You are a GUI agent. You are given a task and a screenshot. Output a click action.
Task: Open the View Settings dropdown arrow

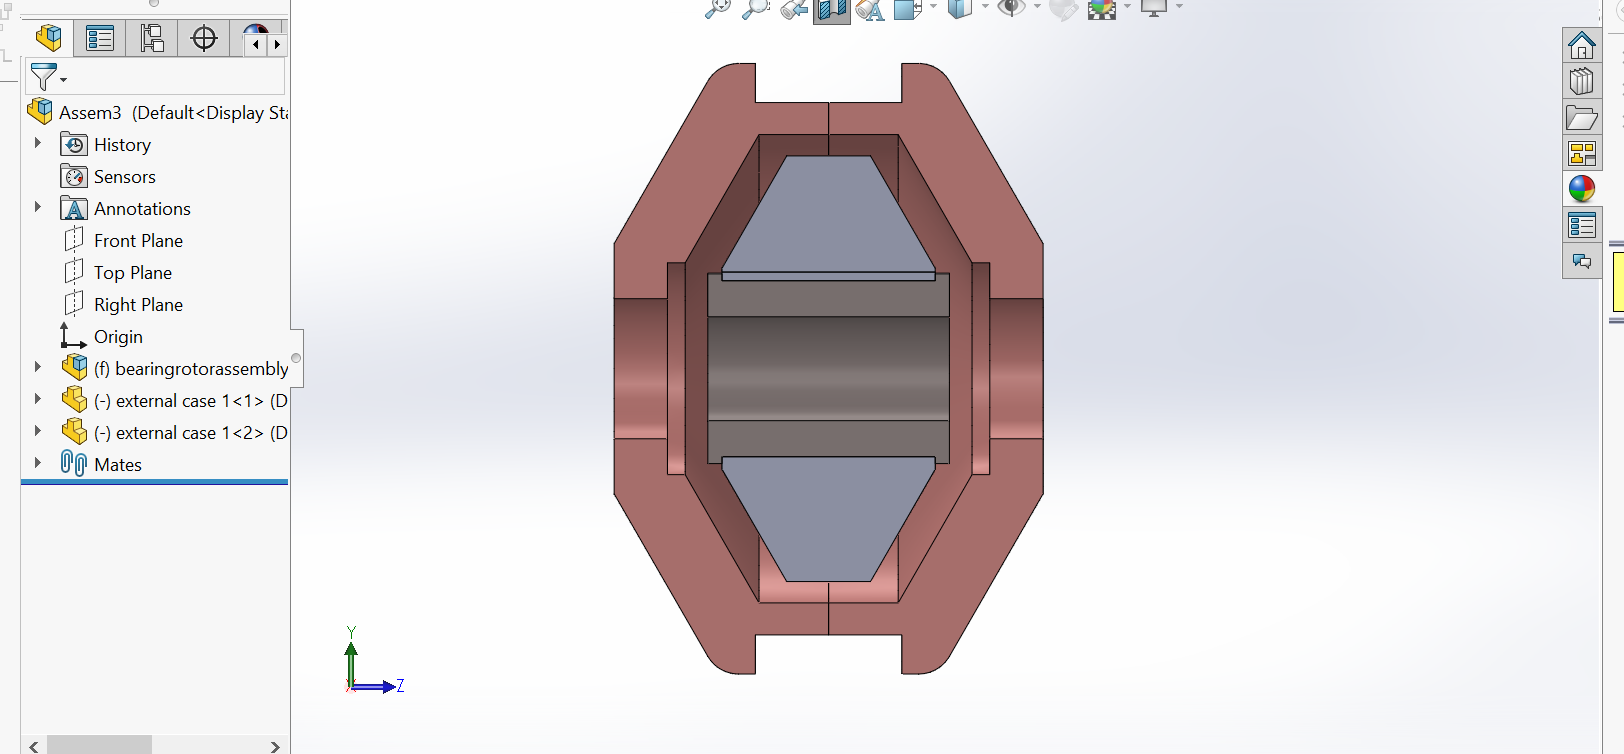coord(1179,7)
